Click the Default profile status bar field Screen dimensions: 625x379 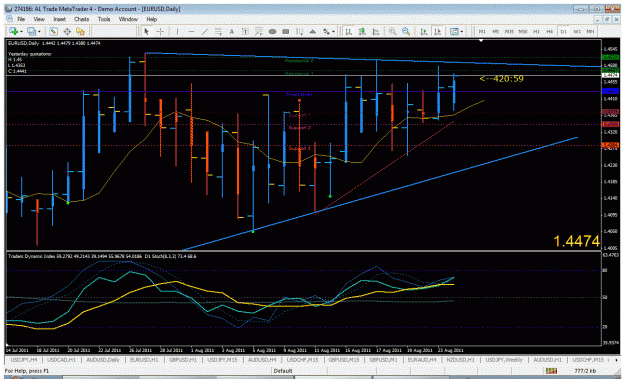(283, 371)
